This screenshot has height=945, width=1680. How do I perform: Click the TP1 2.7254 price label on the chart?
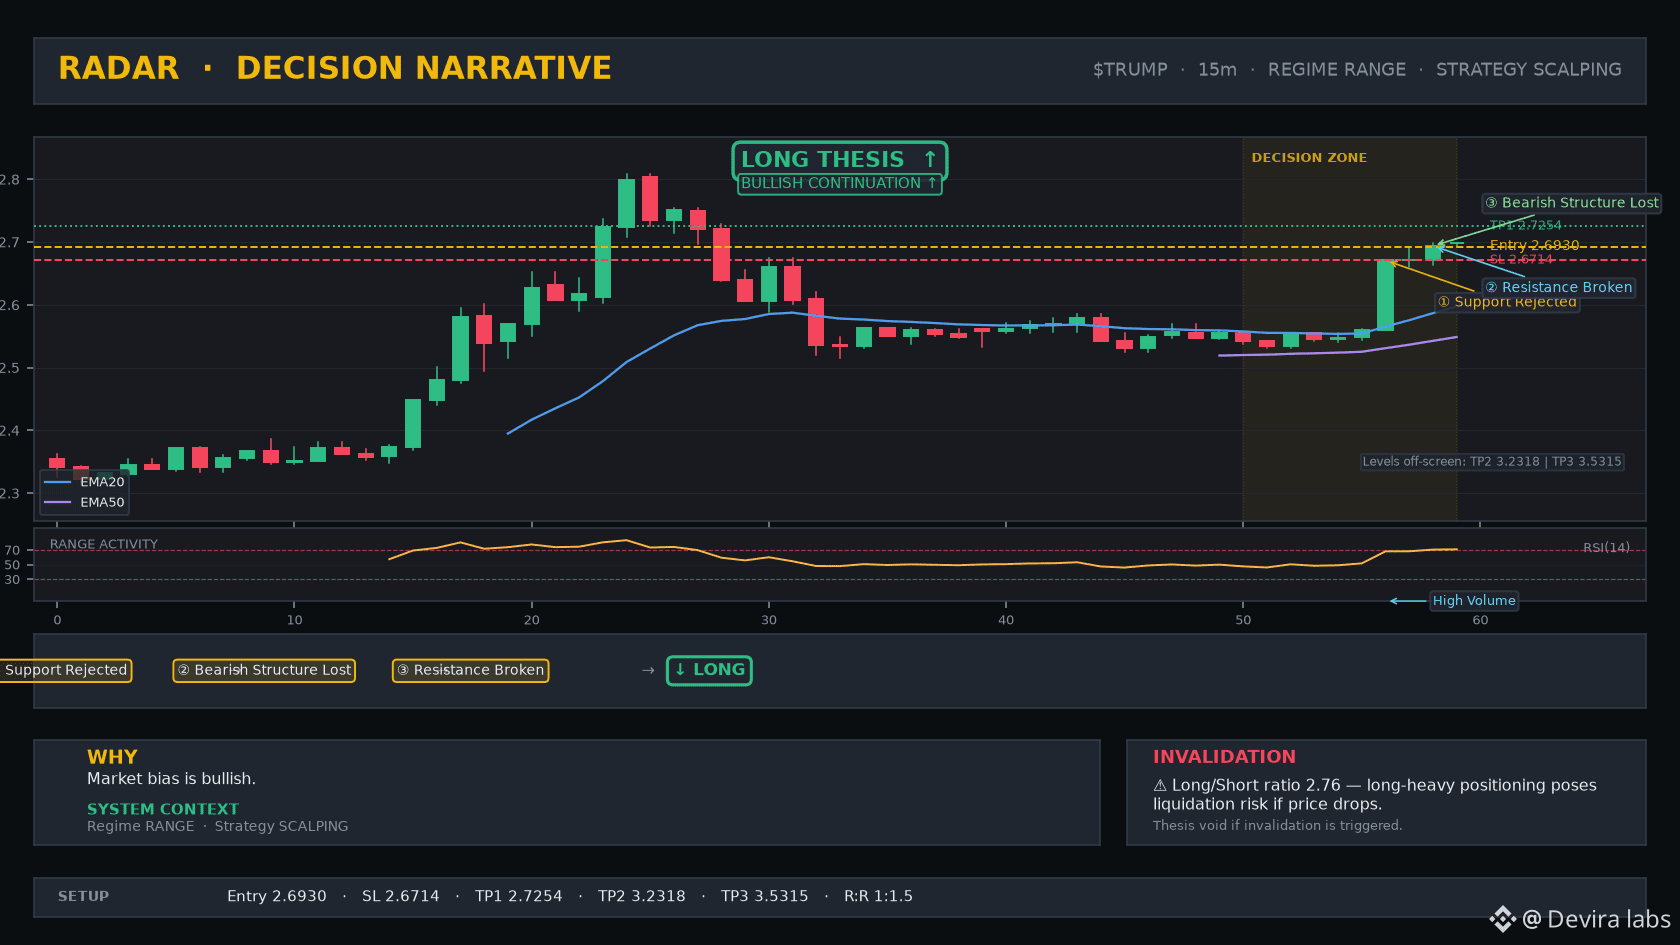pyautogui.click(x=1525, y=226)
